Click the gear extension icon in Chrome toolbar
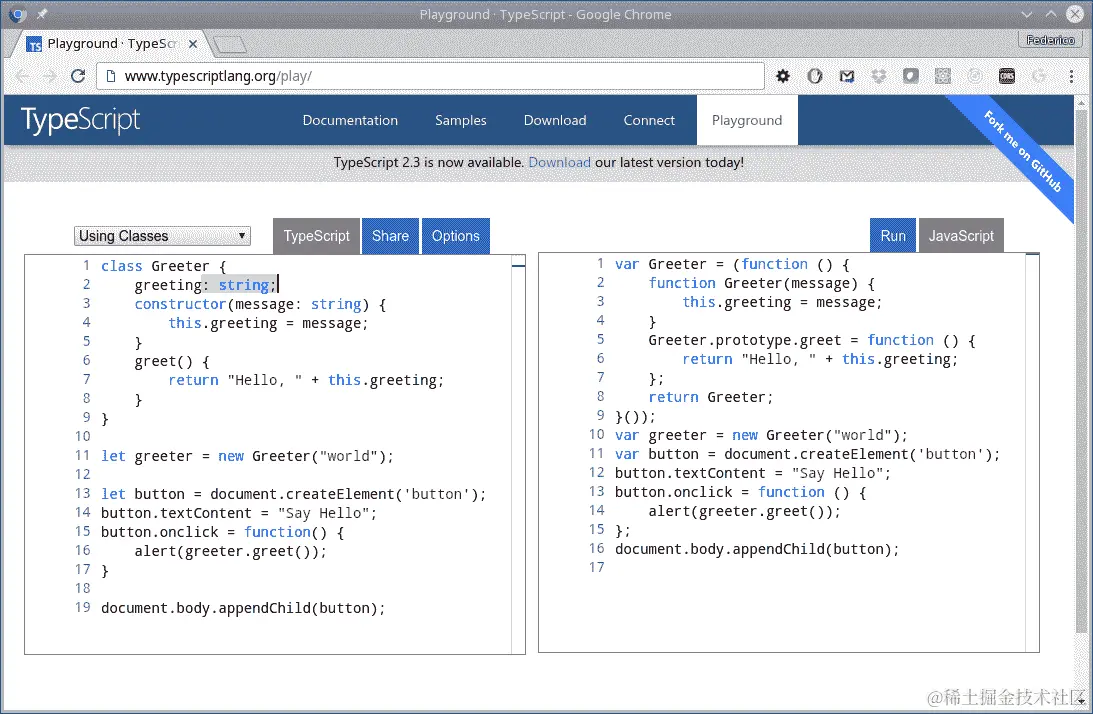Screen dimensions: 1093x714 pos(783,76)
